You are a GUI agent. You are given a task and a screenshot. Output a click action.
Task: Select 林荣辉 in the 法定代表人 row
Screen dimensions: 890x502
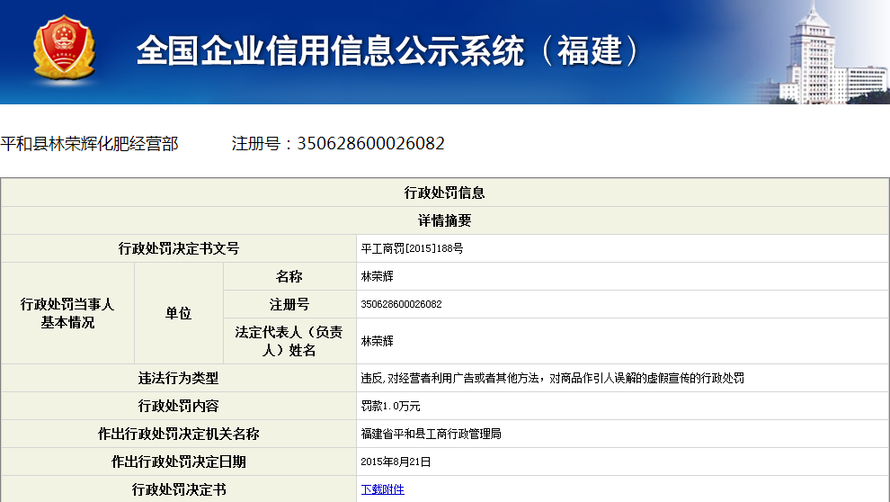click(377, 341)
